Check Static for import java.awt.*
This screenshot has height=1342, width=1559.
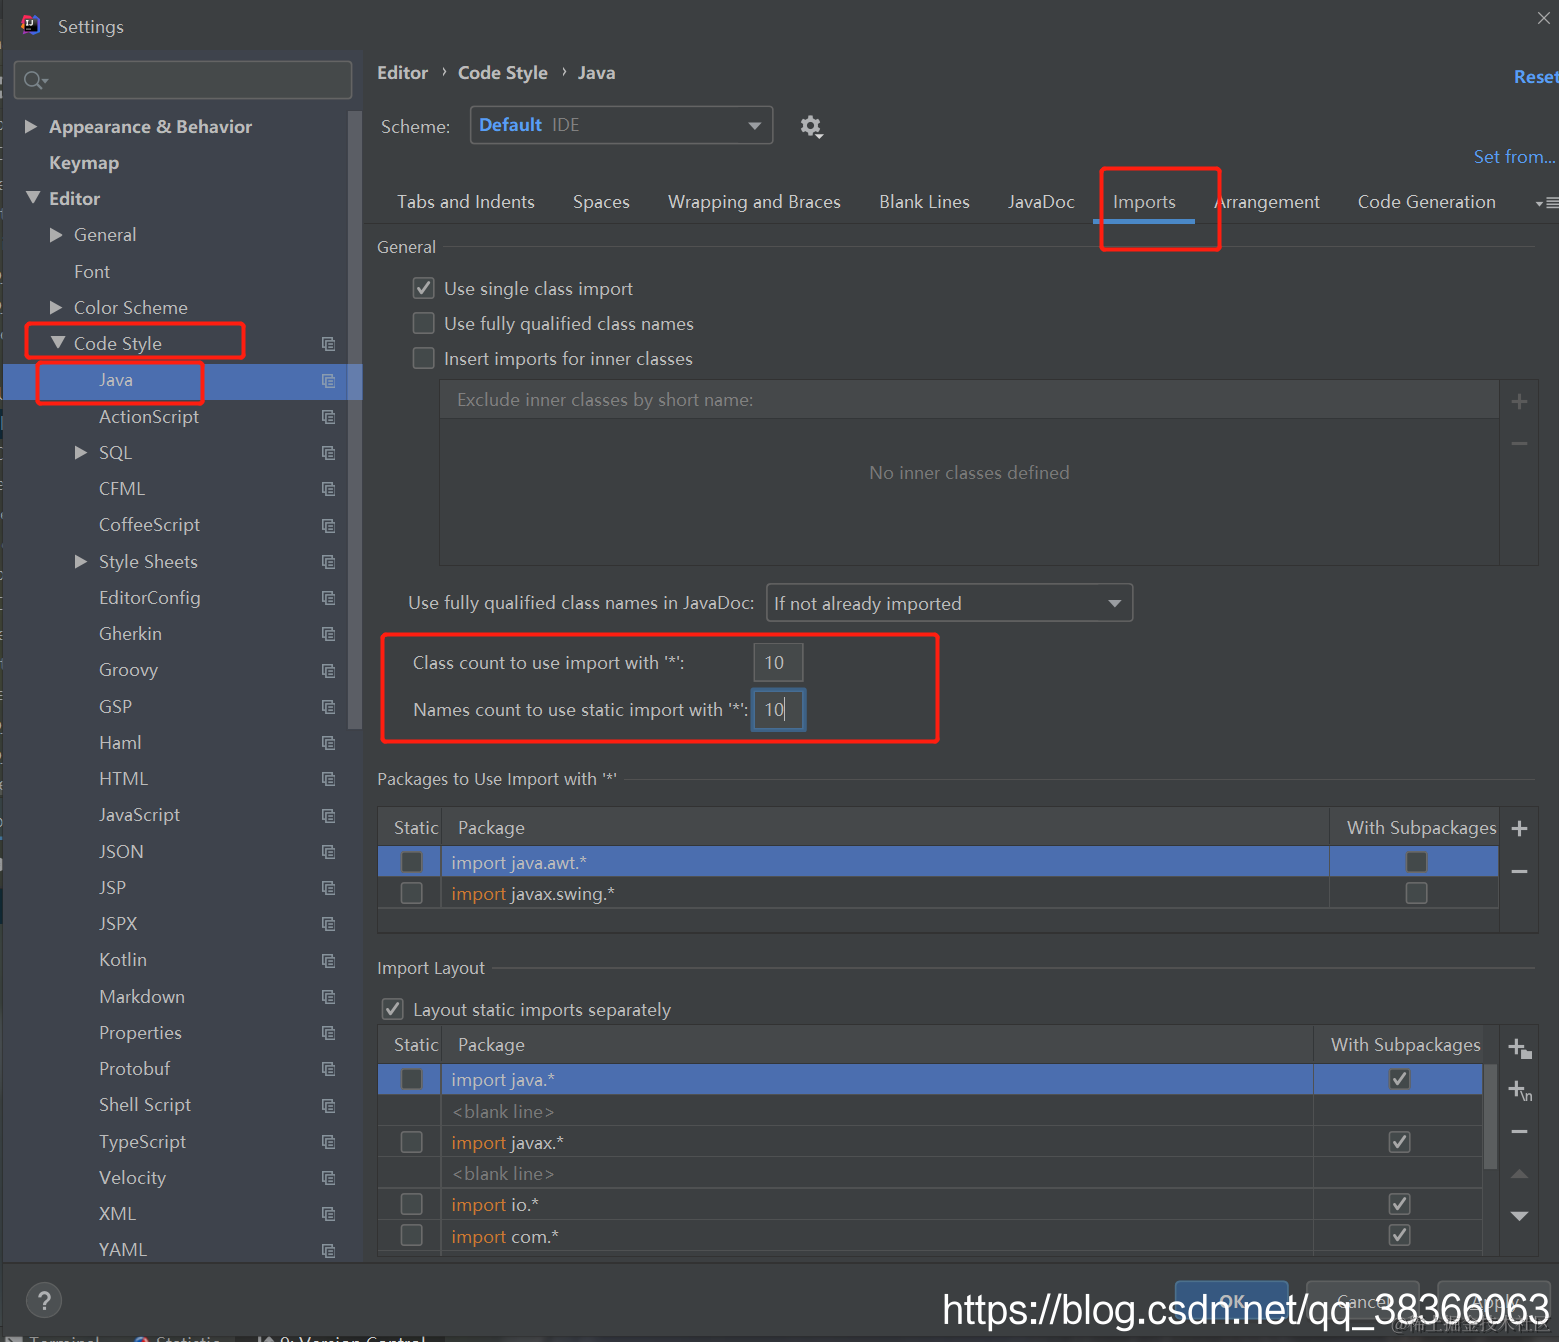(x=411, y=862)
